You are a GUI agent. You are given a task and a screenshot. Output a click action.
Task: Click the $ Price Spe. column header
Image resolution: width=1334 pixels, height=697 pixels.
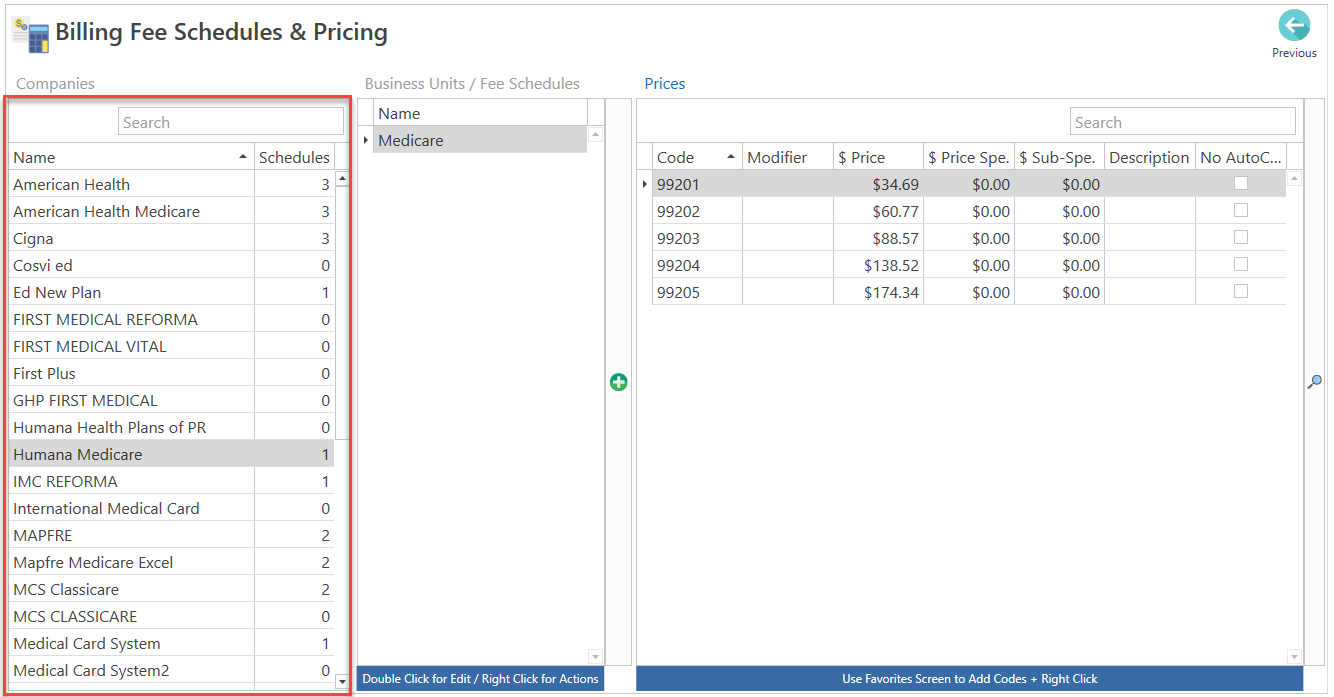pos(969,157)
